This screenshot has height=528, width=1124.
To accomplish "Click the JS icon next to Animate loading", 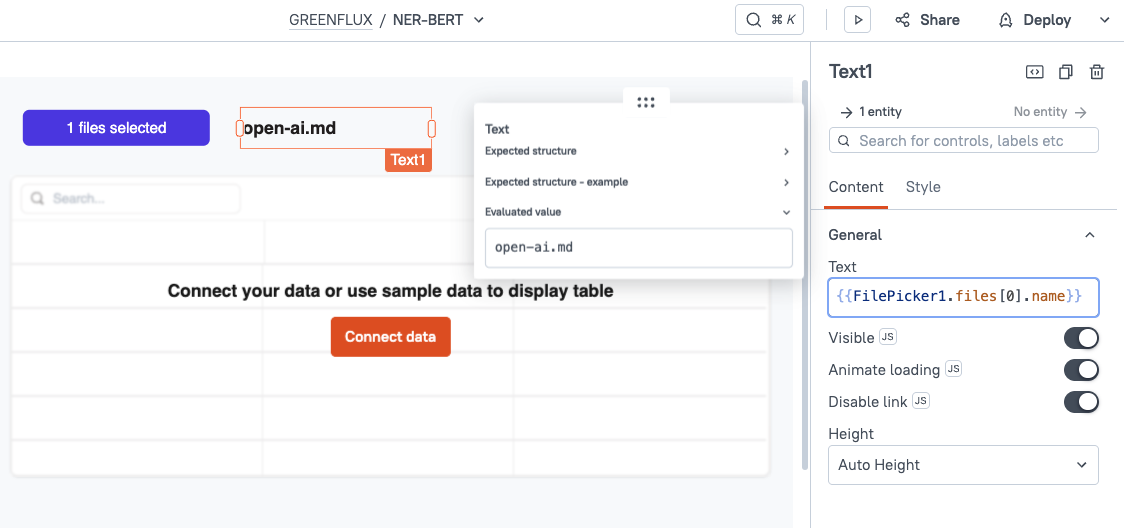I will [953, 370].
